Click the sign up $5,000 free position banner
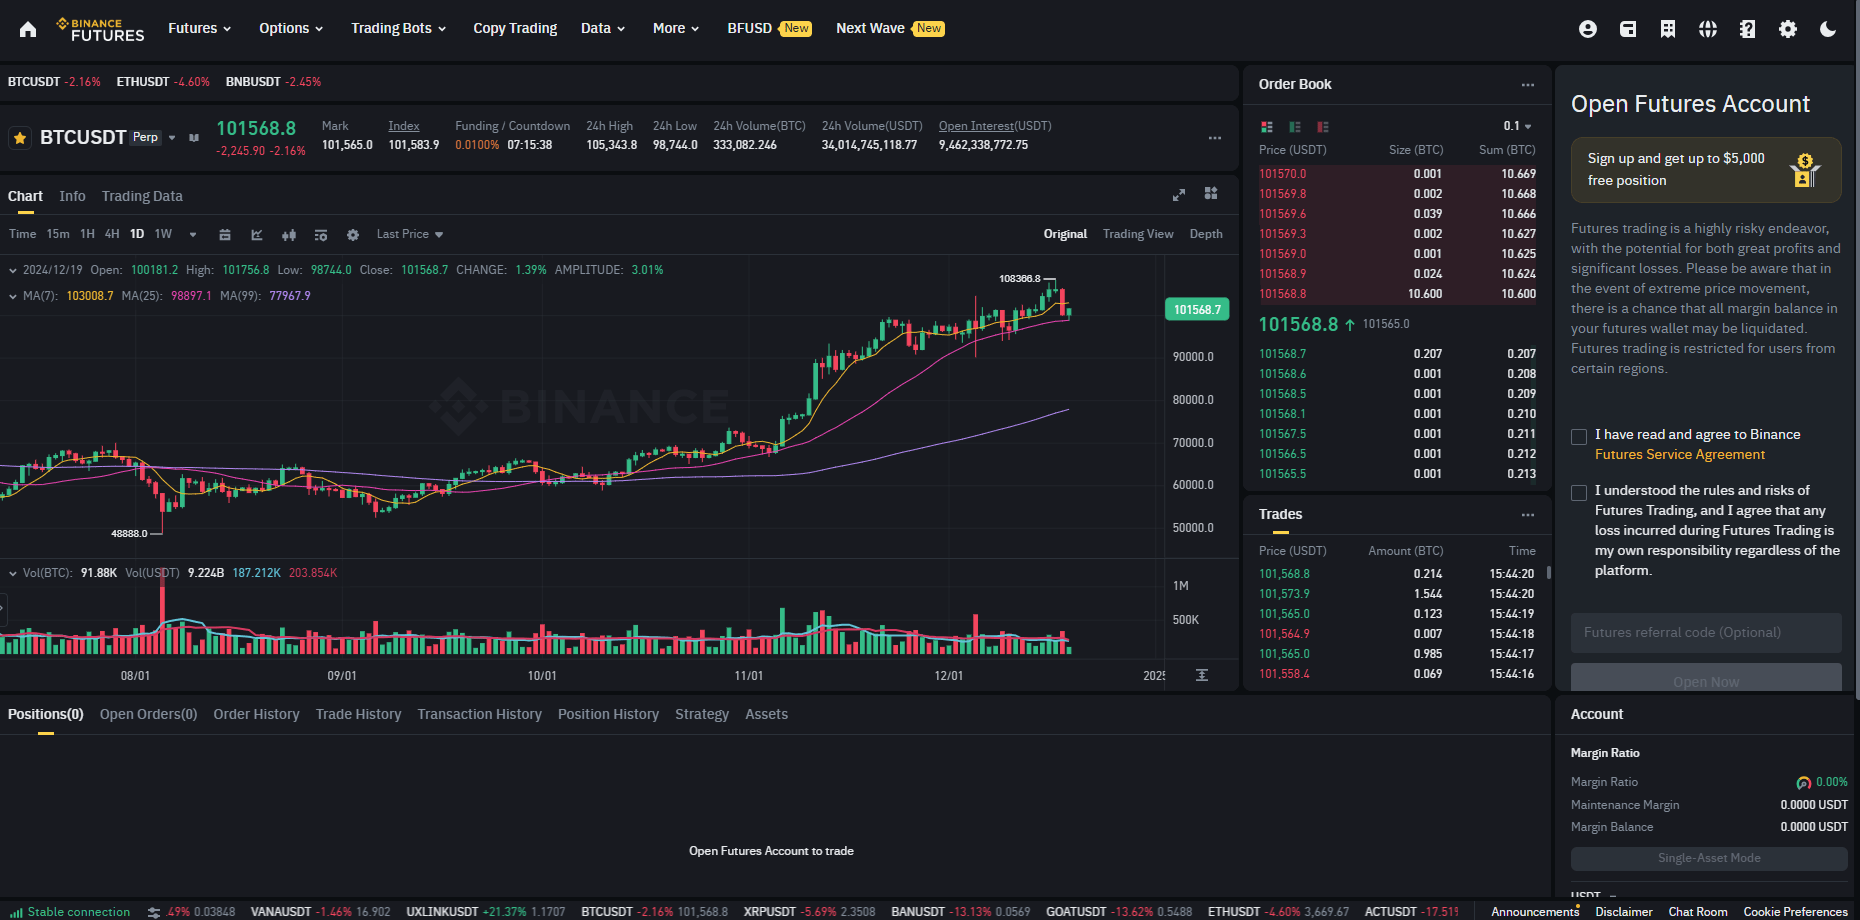This screenshot has height=920, width=1860. coord(1706,170)
